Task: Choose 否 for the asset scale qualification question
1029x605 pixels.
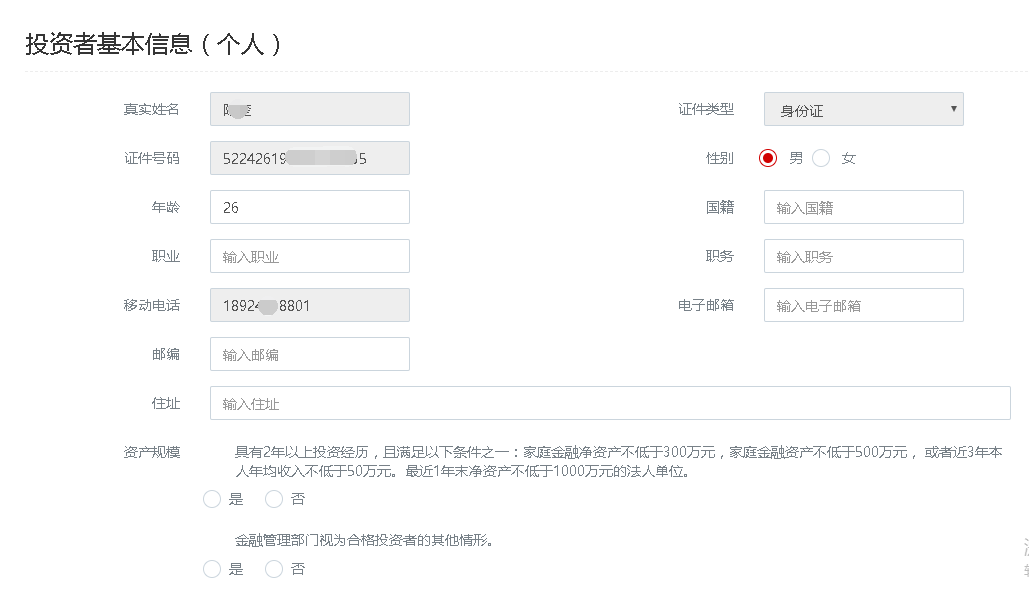Action: 273,499
